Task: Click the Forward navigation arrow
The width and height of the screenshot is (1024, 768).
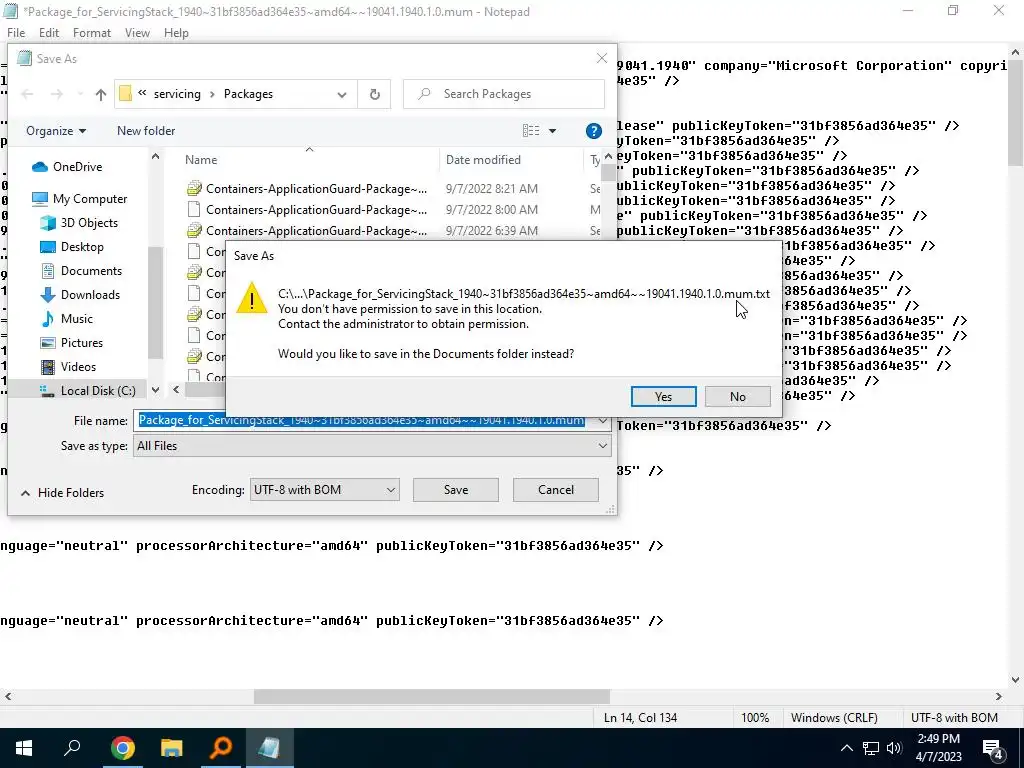Action: 57,95
